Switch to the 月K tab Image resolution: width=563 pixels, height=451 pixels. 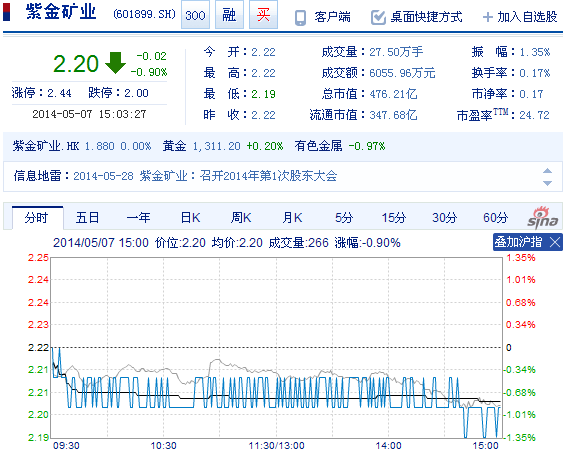(x=292, y=218)
